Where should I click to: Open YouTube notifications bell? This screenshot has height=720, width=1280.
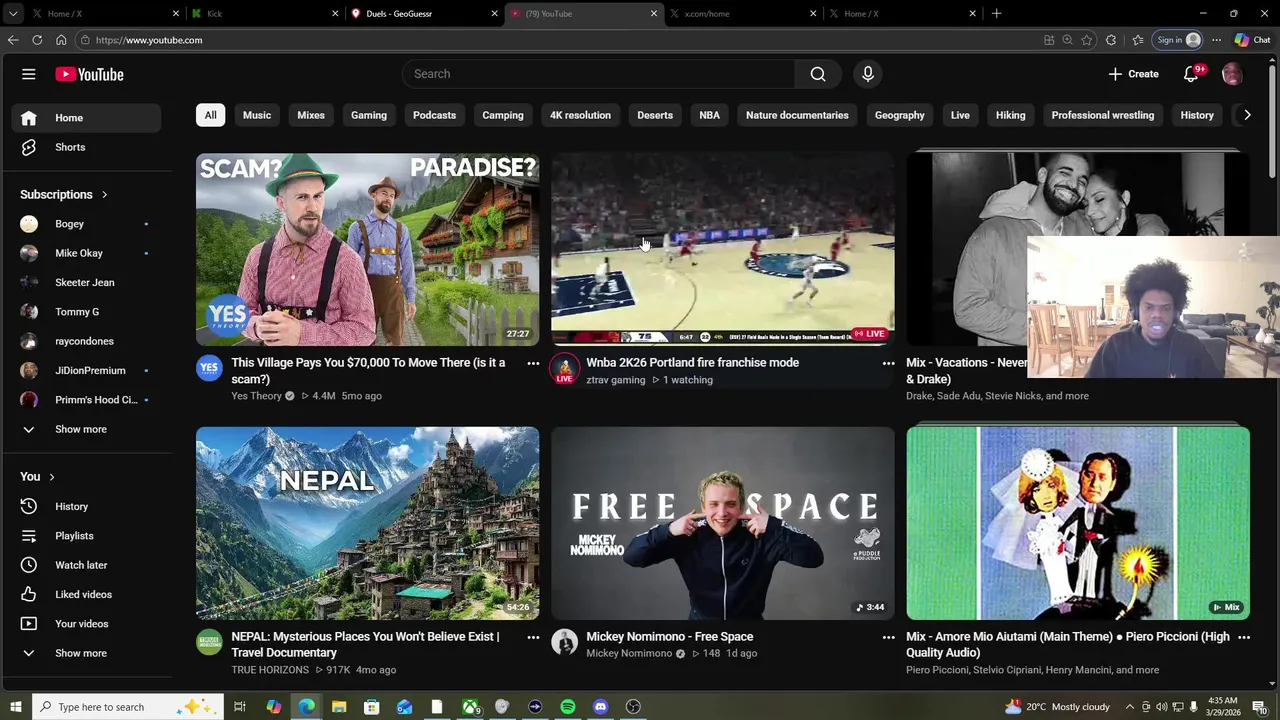click(1191, 74)
